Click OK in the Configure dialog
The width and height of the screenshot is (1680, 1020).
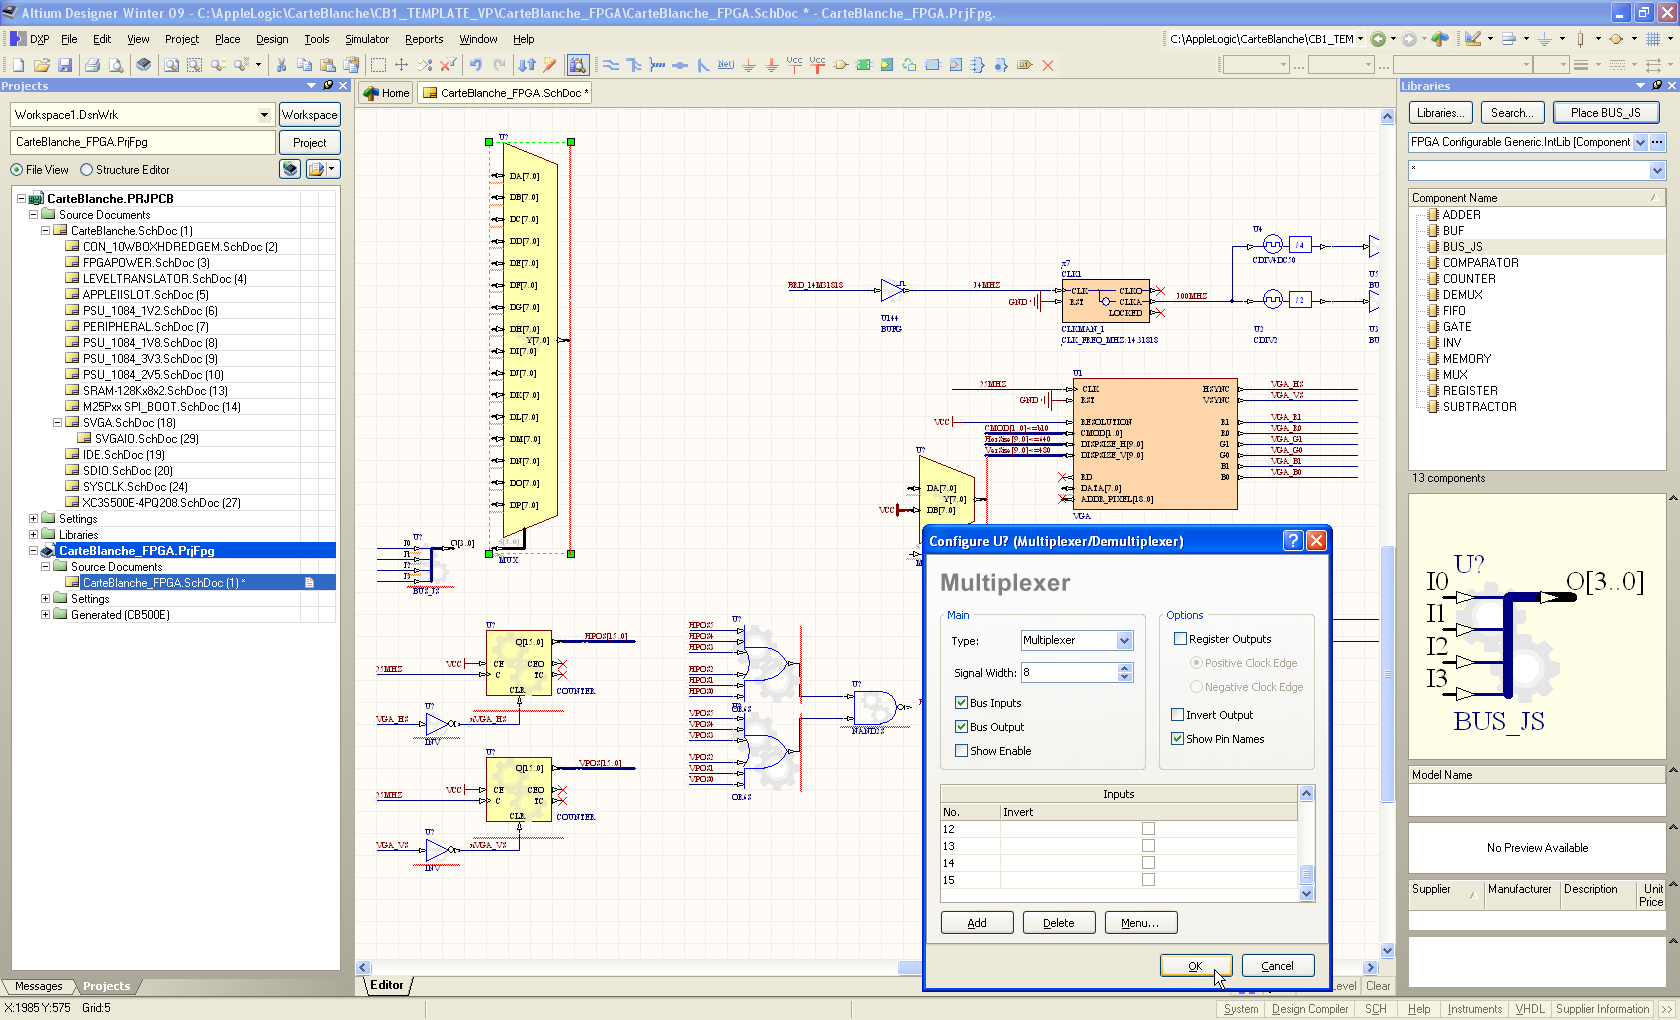(1196, 966)
